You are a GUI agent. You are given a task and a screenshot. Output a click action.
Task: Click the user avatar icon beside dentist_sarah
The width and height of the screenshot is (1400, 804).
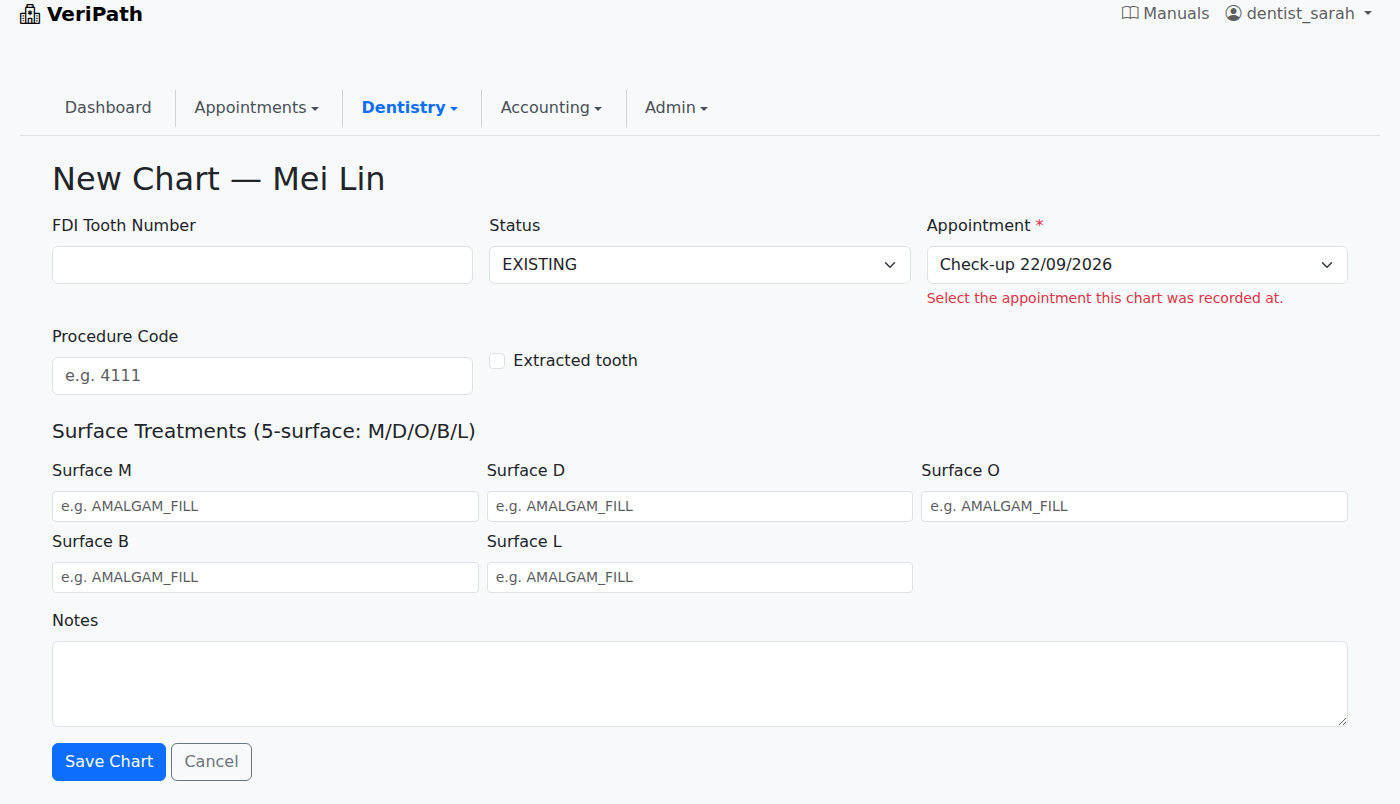pos(1233,14)
